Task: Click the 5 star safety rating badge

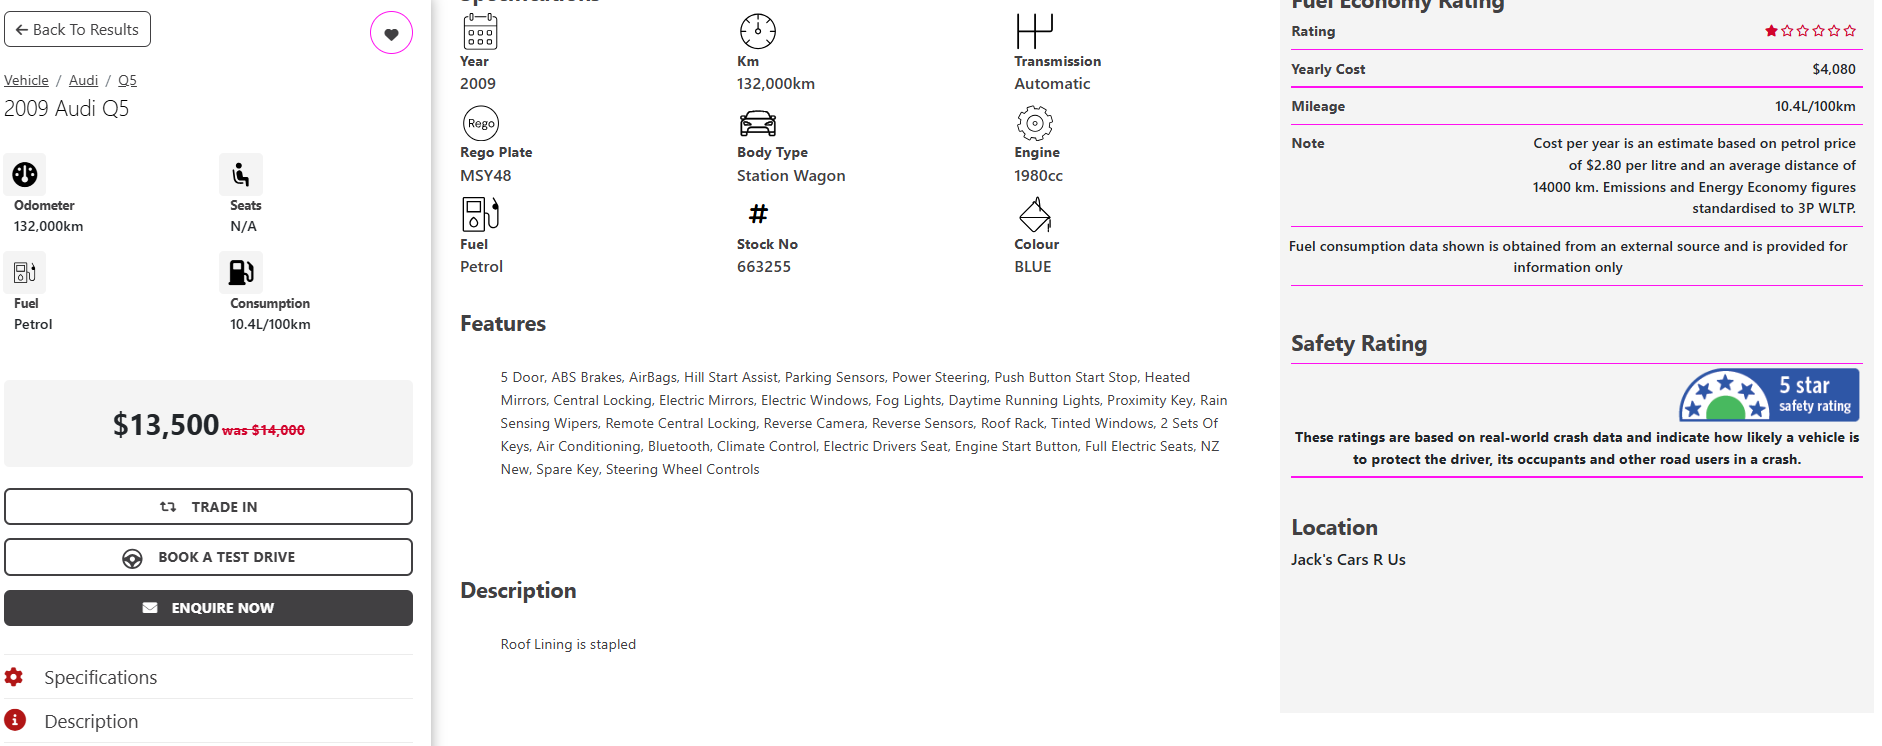Action: (1768, 394)
